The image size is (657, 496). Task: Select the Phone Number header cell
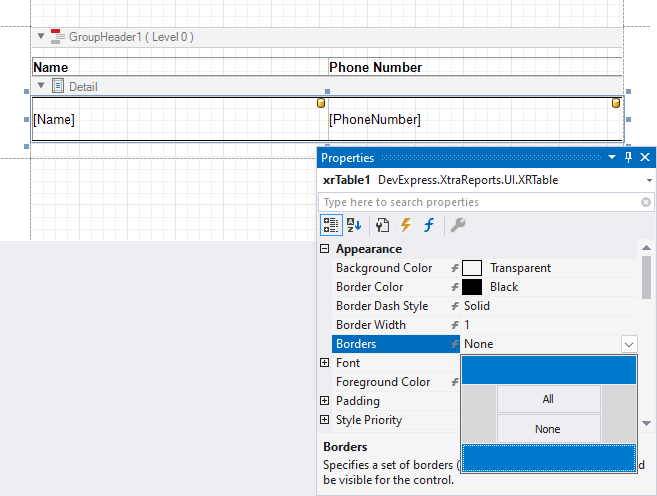click(475, 67)
